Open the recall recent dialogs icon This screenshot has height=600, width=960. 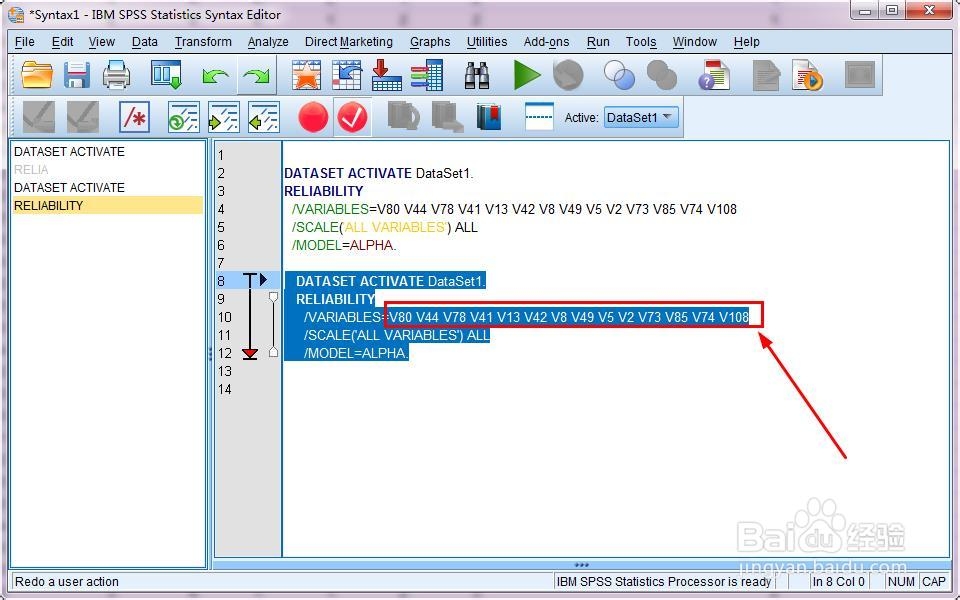pyautogui.click(x=167, y=75)
